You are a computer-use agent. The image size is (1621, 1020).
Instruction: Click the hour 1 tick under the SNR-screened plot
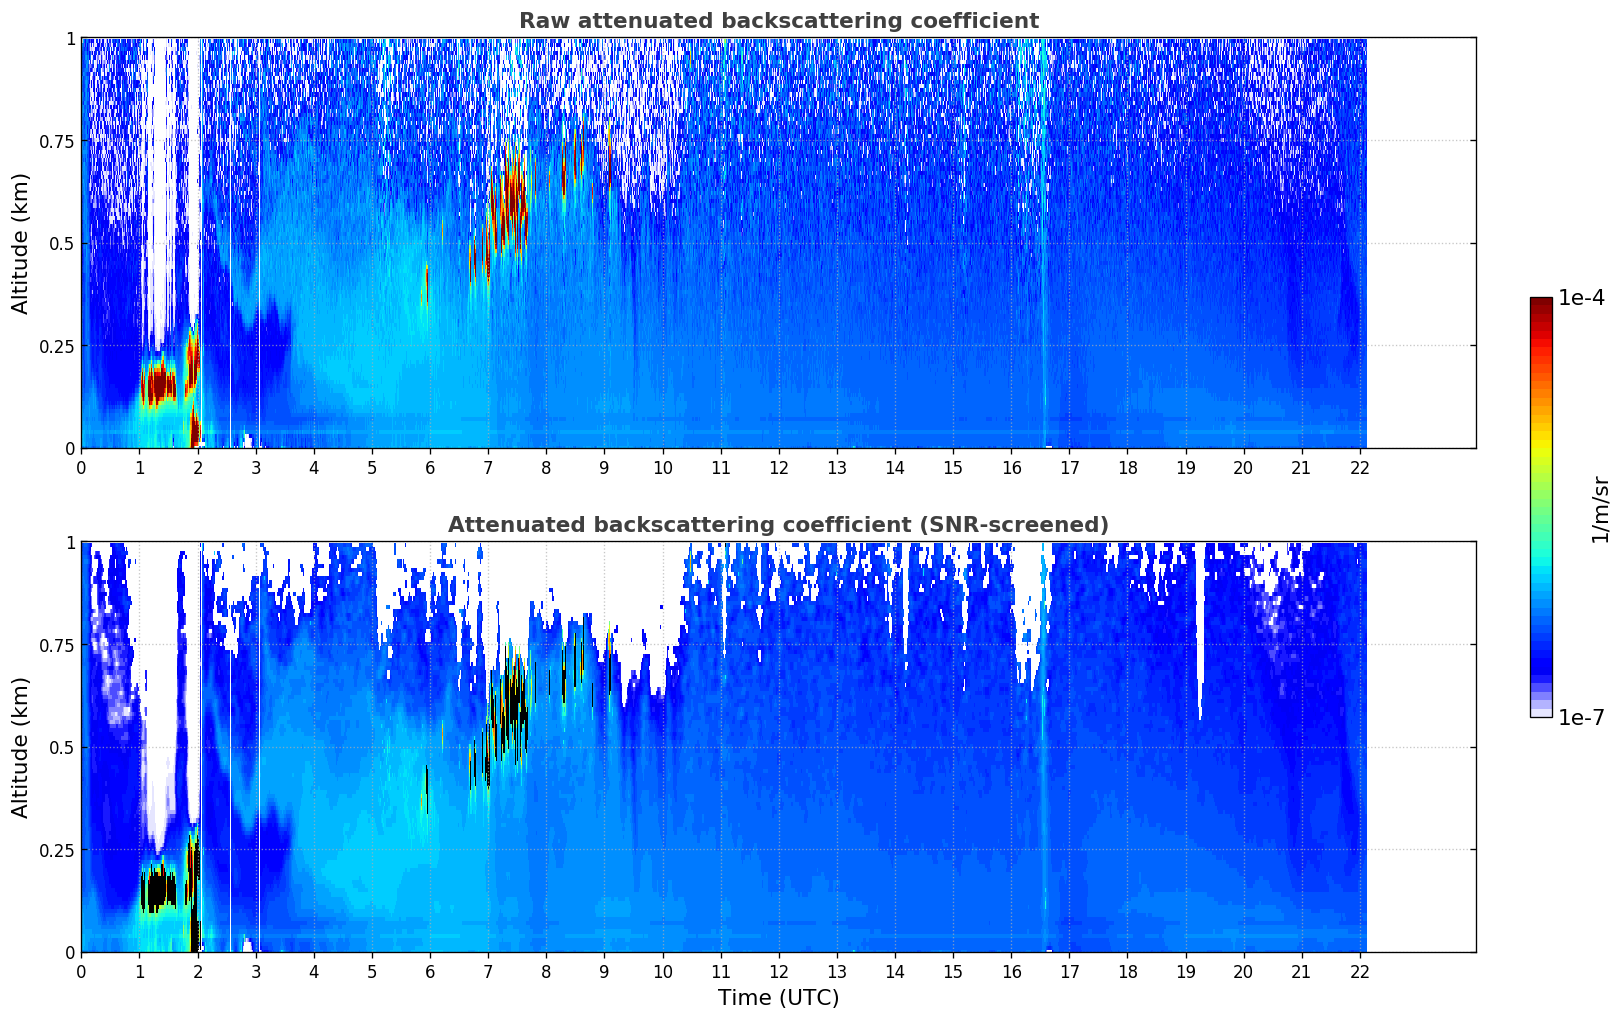tap(139, 971)
